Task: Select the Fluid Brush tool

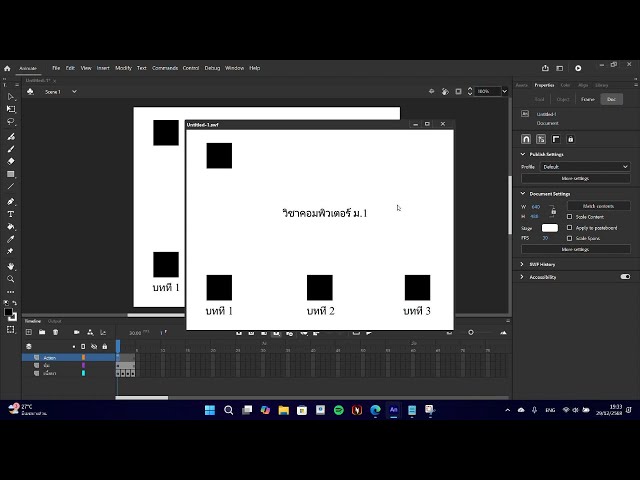Action: click(x=11, y=136)
